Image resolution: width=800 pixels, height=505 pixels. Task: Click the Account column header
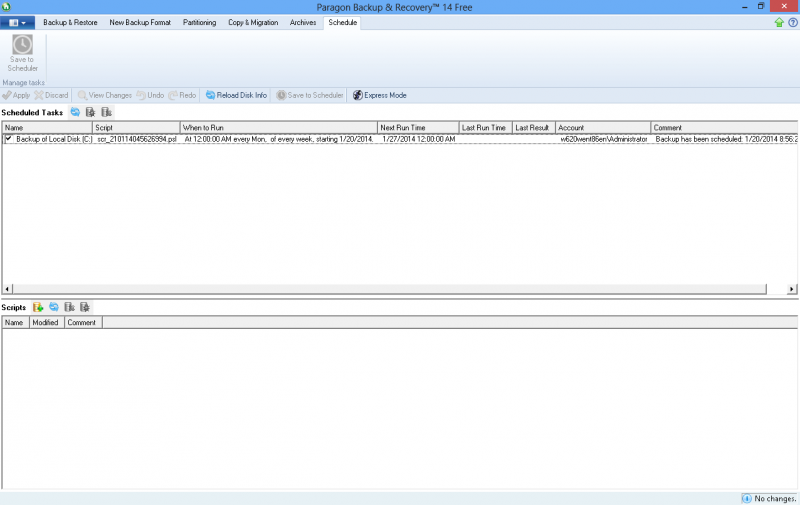603,128
